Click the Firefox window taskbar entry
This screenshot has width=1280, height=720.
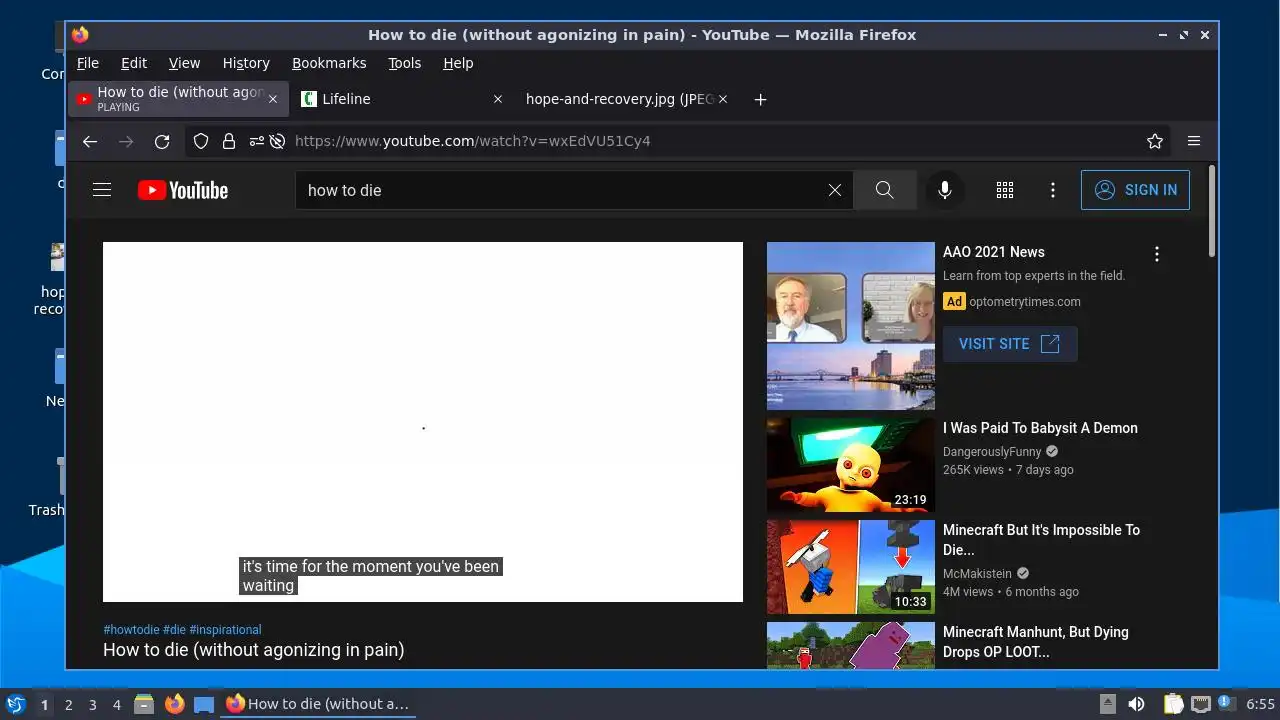coord(318,704)
